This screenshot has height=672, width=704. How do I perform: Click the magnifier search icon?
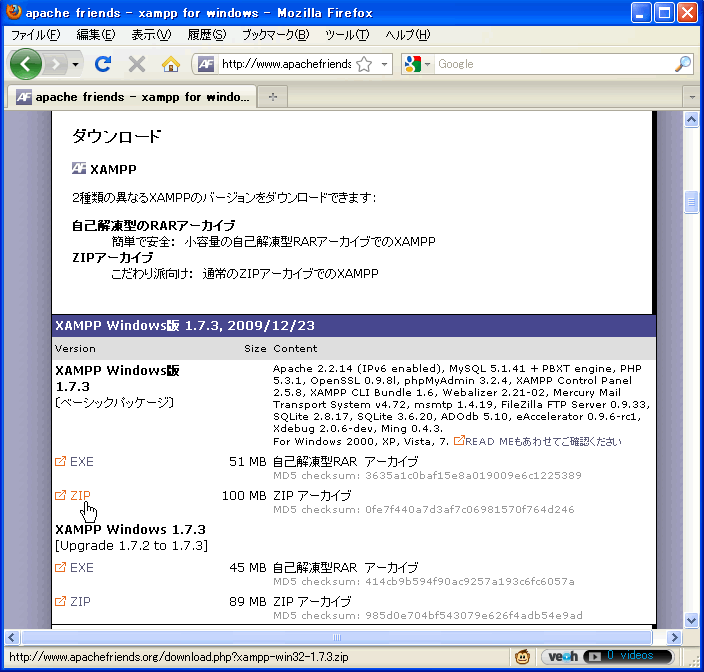(x=683, y=64)
